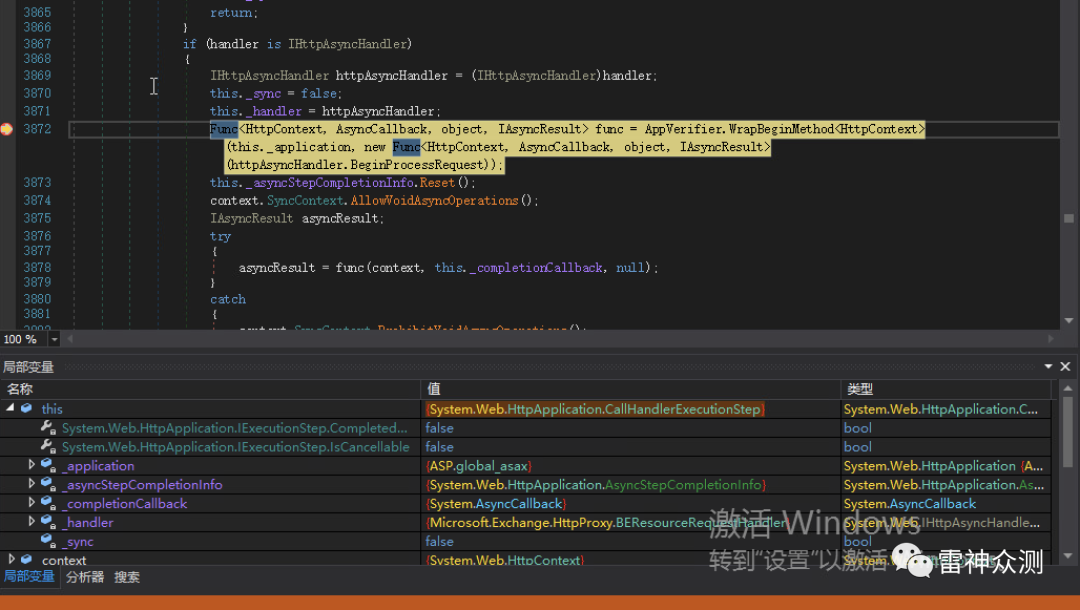Select the {System.Web.HttpApplication.CallHandlerExecutionStep} value cell
Screen dimensions: 1080x610
coord(630,409)
